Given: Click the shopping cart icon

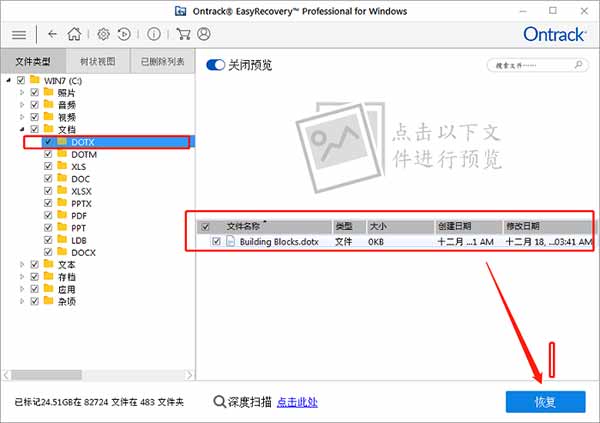Looking at the screenshot, I should (x=182, y=34).
